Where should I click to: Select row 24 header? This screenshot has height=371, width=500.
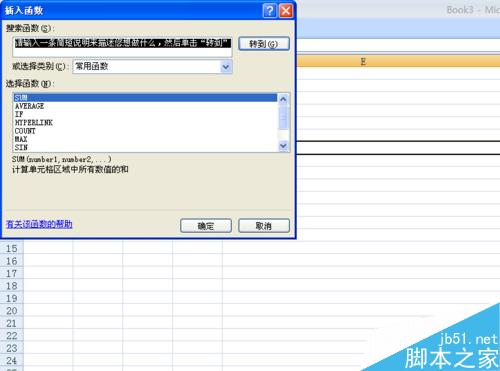click(12, 360)
